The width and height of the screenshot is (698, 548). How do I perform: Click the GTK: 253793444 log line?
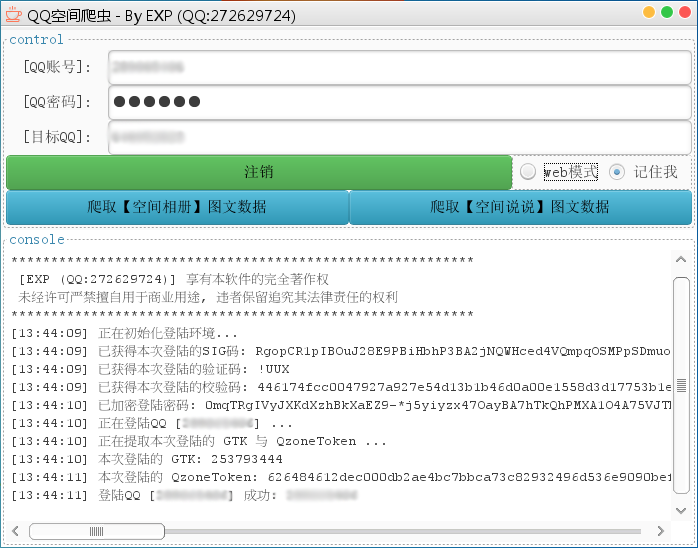pyautogui.click(x=147, y=459)
